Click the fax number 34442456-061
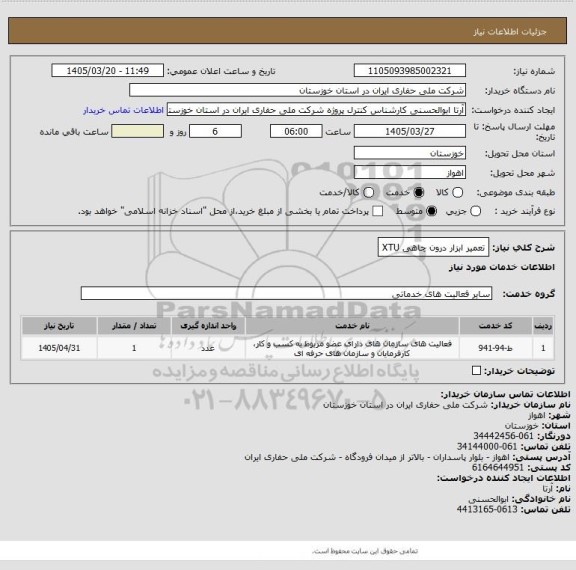The width and height of the screenshot is (576, 570). [x=503, y=436]
